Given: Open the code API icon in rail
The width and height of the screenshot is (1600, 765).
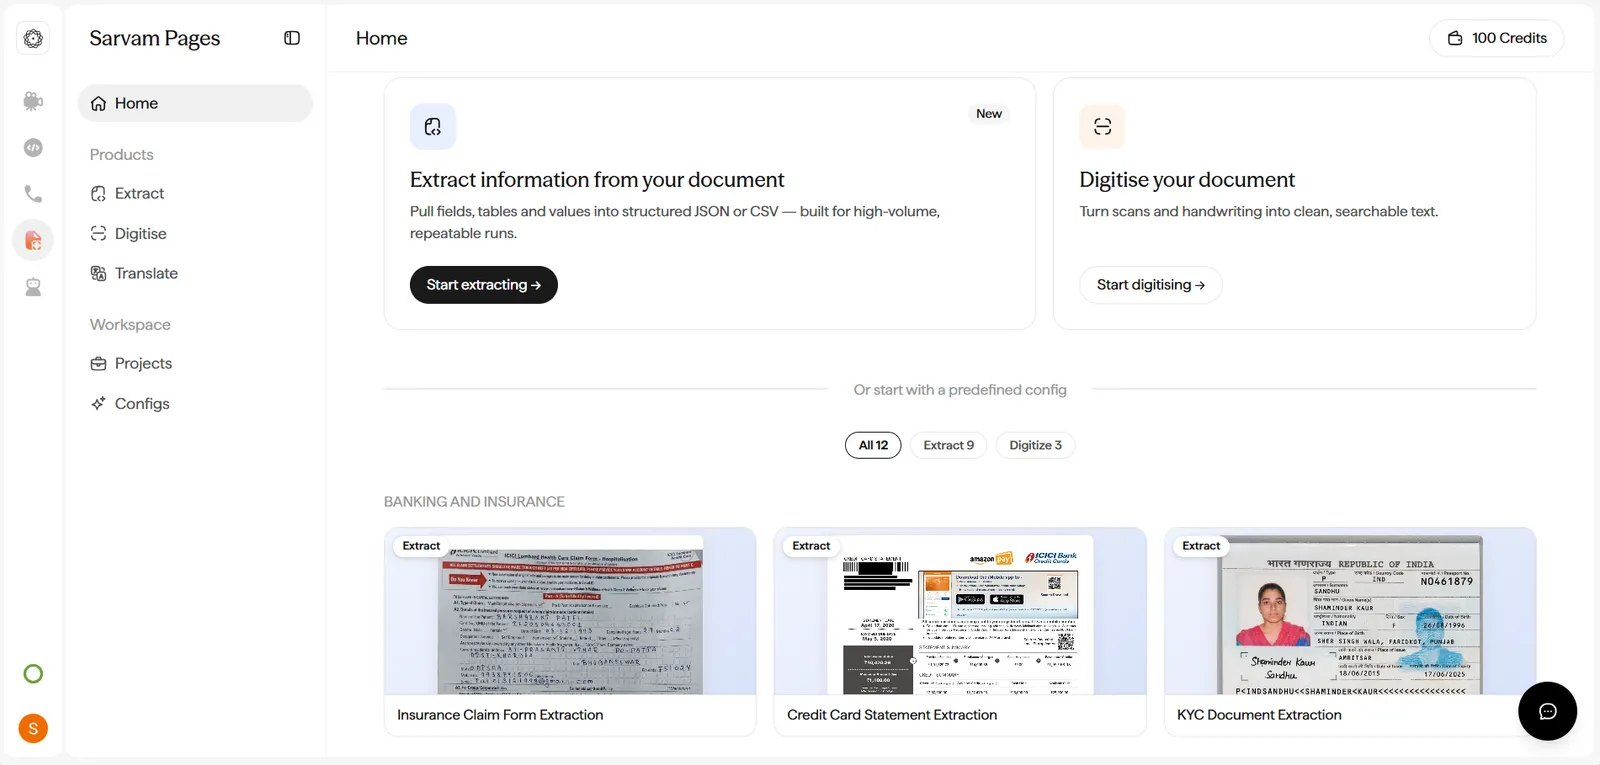Looking at the screenshot, I should [x=33, y=148].
